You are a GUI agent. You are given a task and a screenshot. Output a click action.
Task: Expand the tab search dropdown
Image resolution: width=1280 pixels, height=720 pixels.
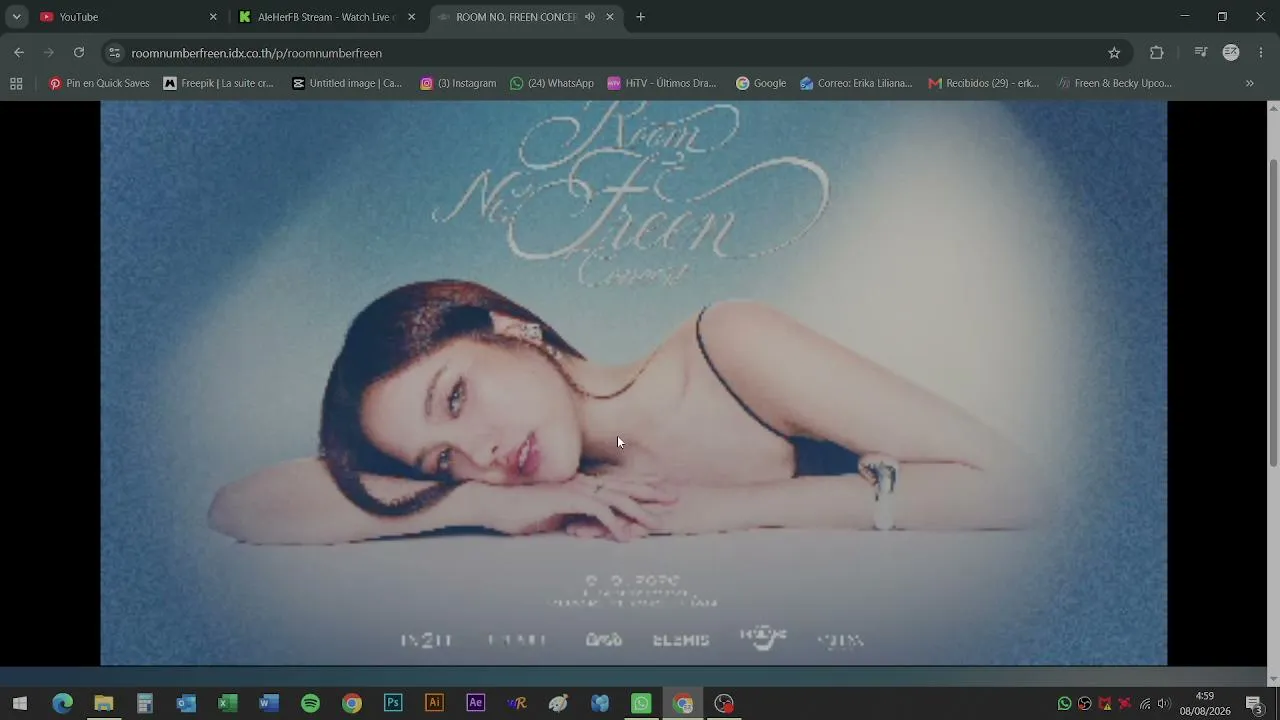(x=17, y=17)
